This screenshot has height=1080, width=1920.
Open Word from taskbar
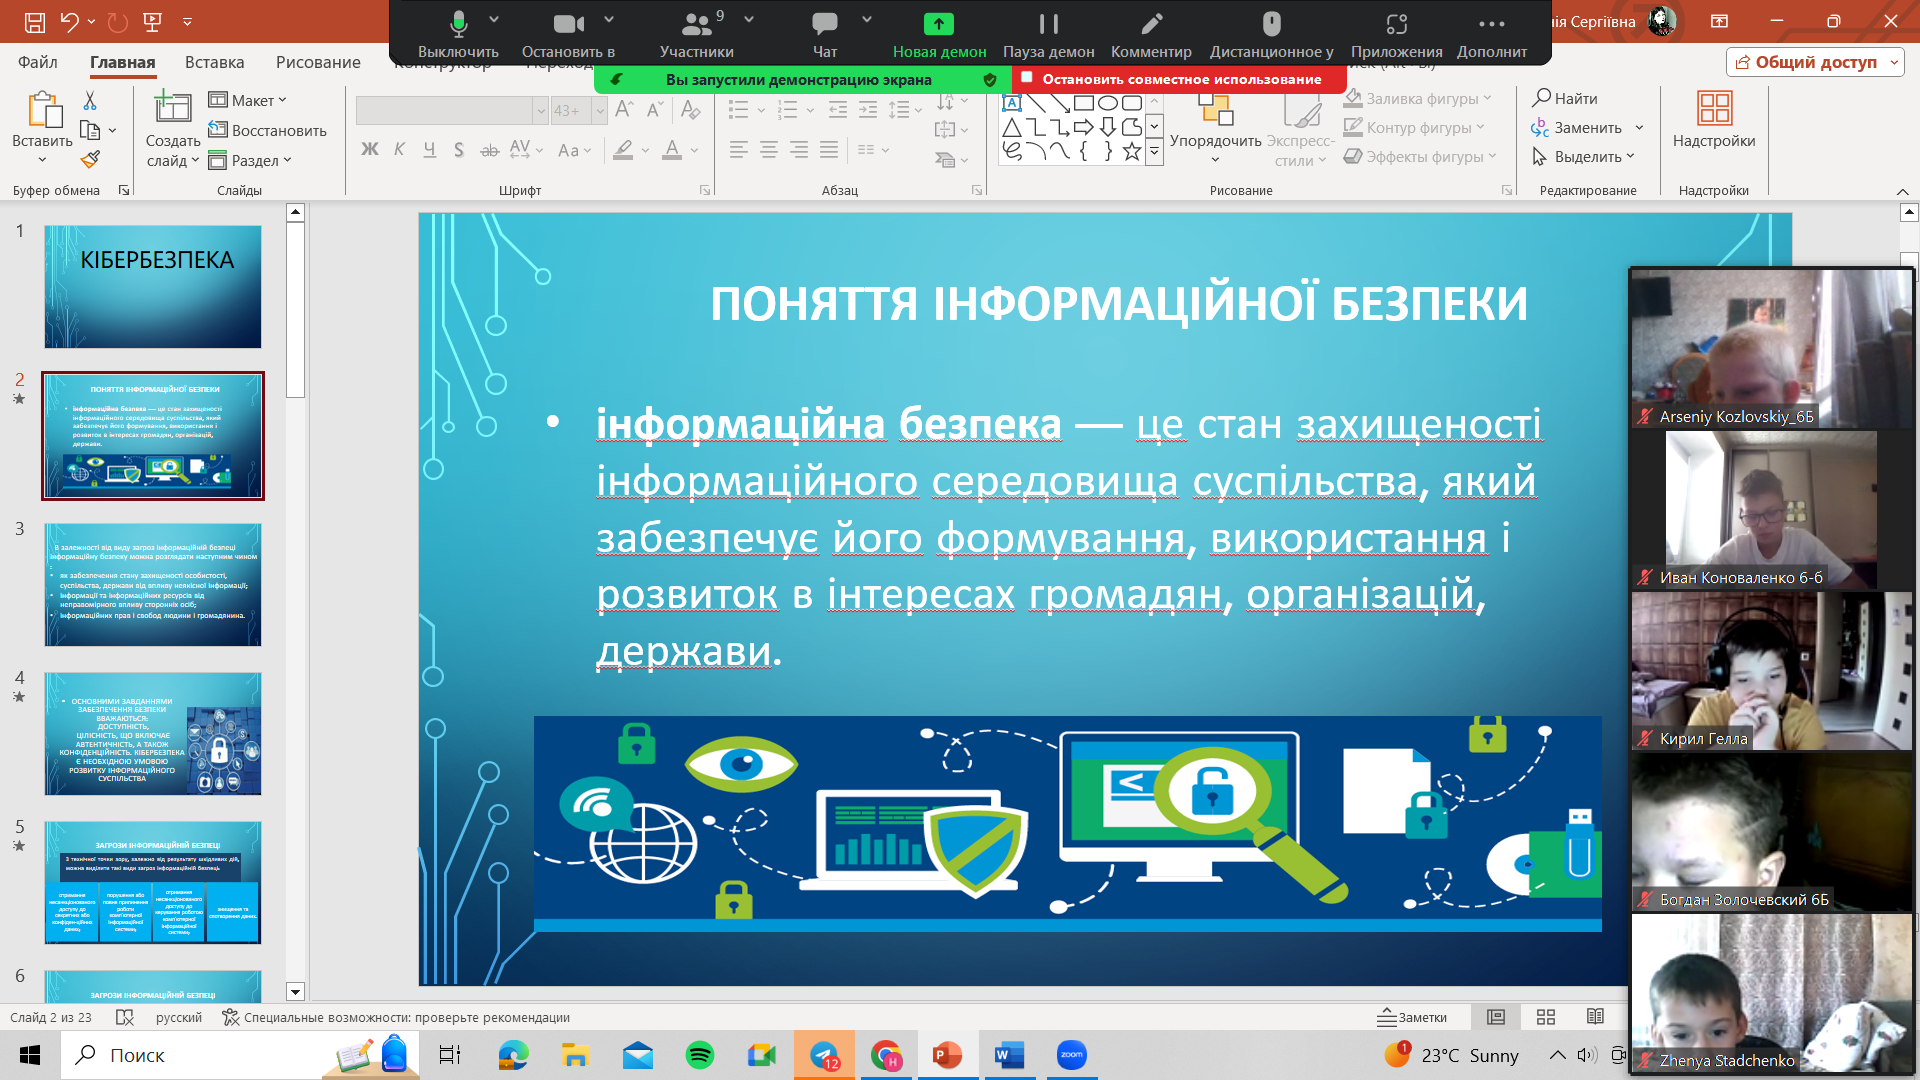[x=1009, y=1055]
